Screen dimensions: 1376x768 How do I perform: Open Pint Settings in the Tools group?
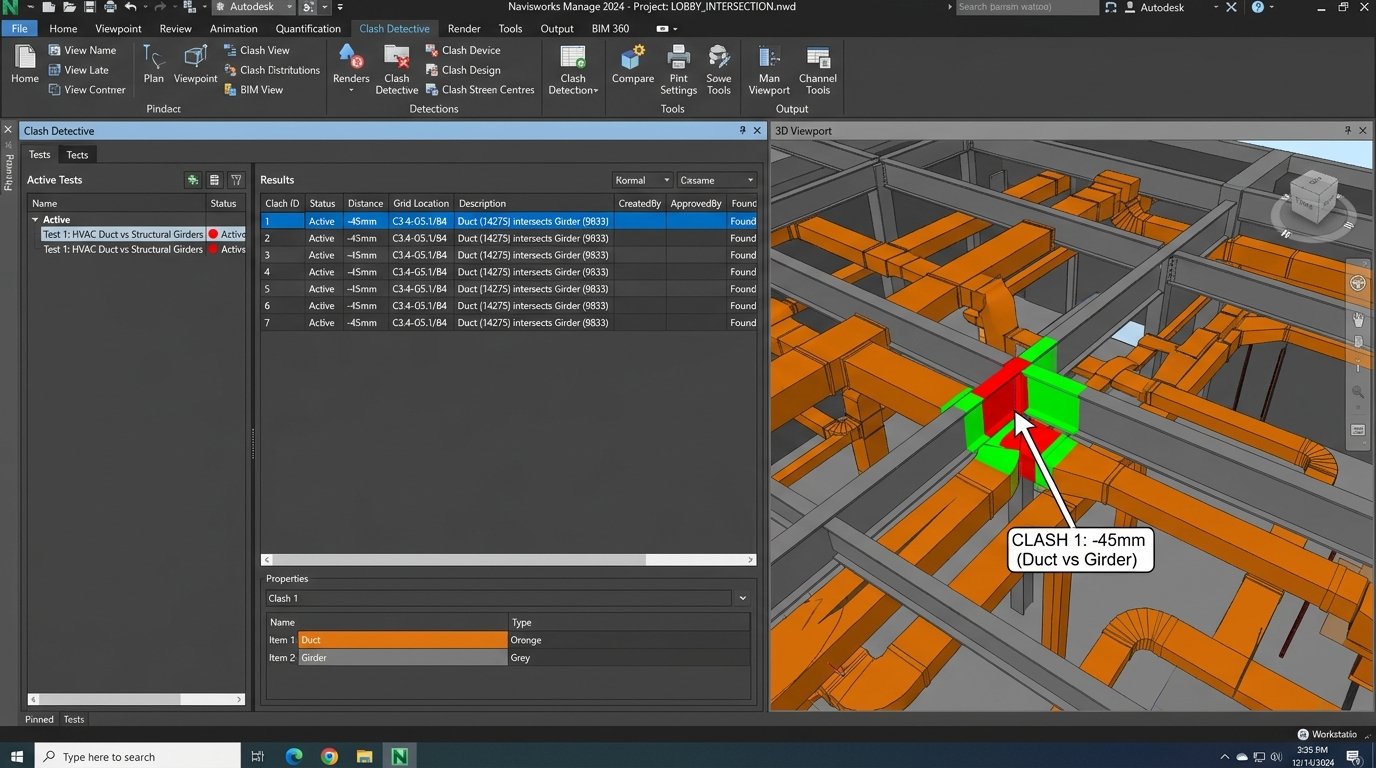678,69
